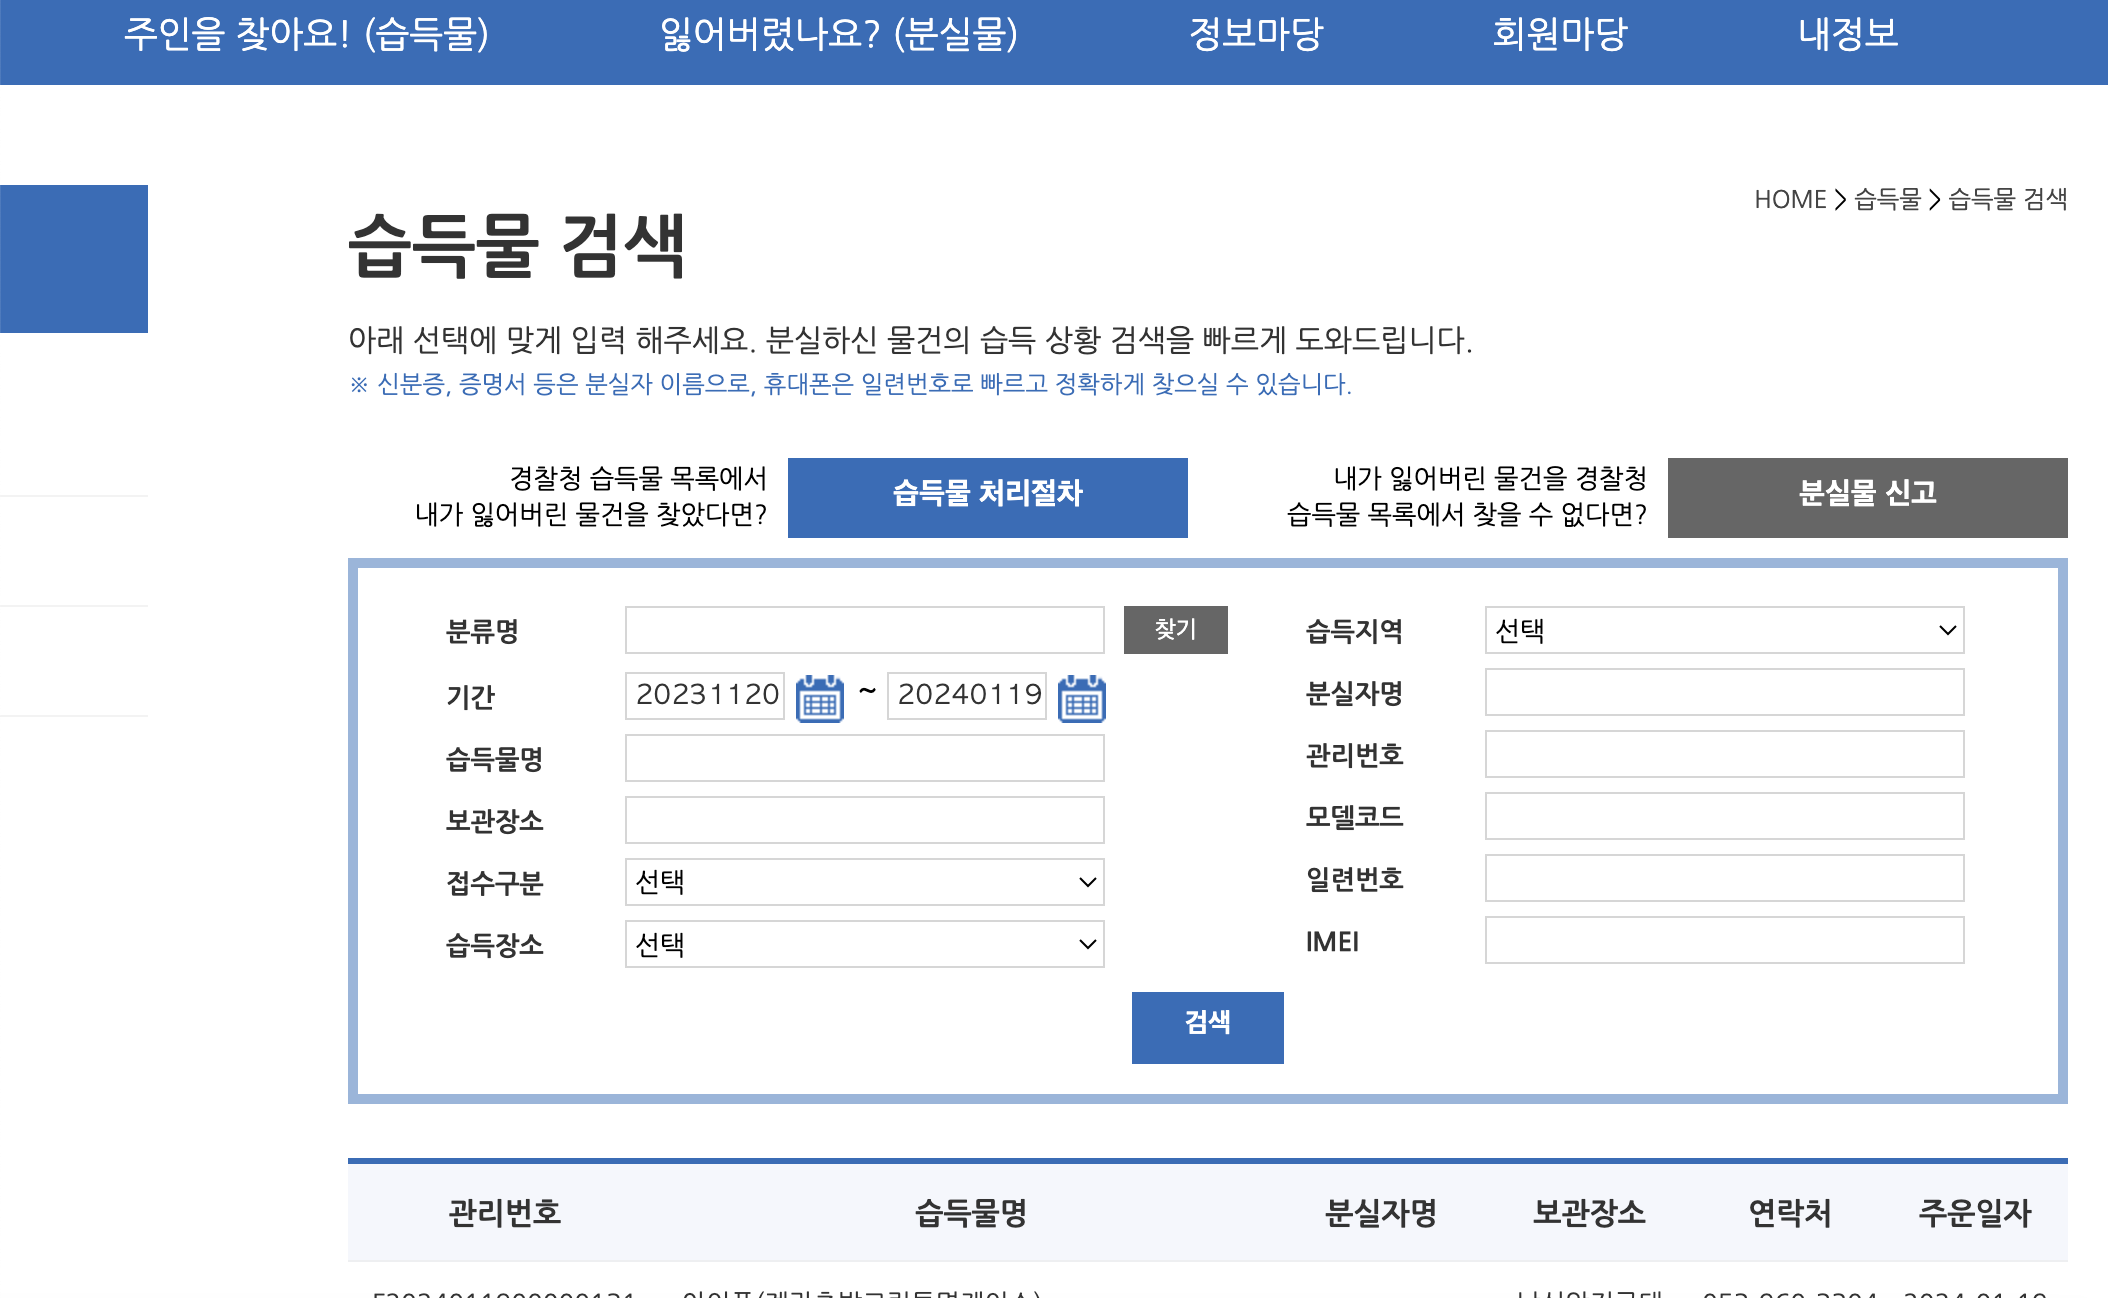
Task: Click the 습득물 처리절차 button
Action: [x=987, y=497]
